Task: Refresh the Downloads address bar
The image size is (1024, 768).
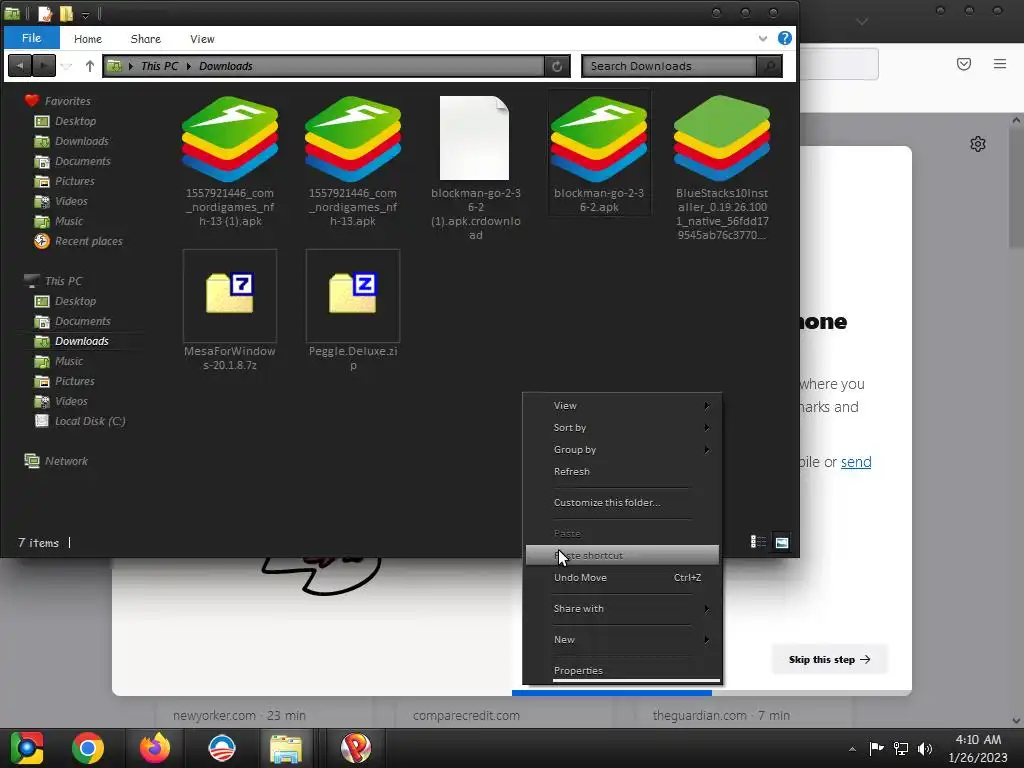Action: [x=557, y=66]
